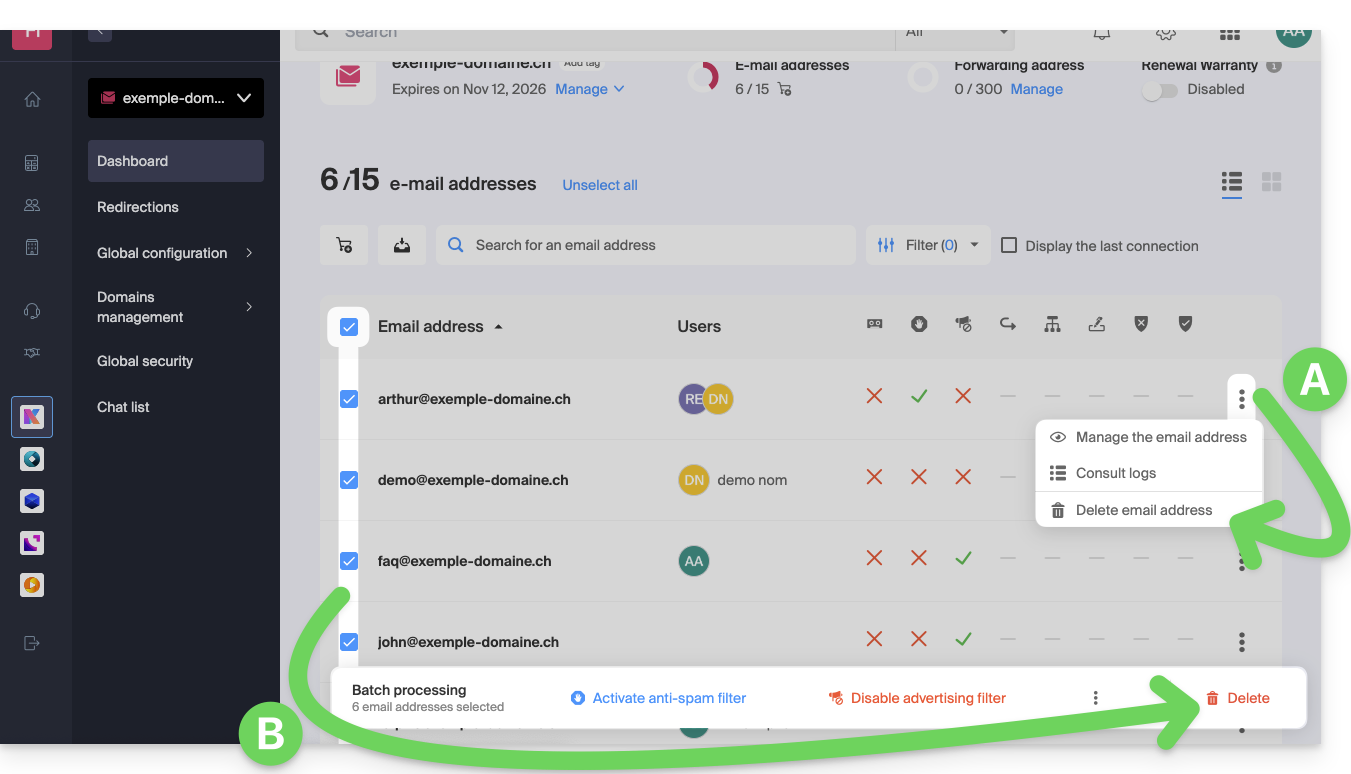This screenshot has width=1351, height=774.
Task: Click the home icon in left sidebar
Action: tap(32, 99)
